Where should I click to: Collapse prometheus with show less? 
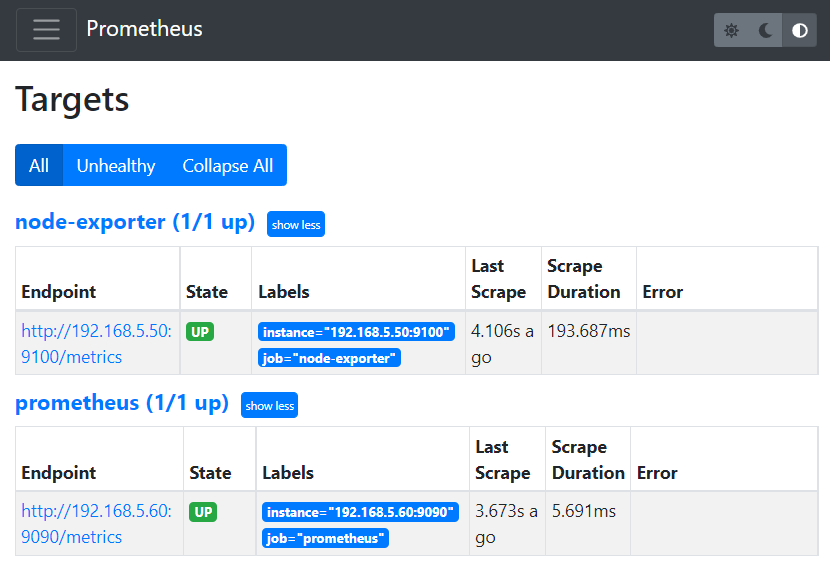pyautogui.click(x=270, y=405)
